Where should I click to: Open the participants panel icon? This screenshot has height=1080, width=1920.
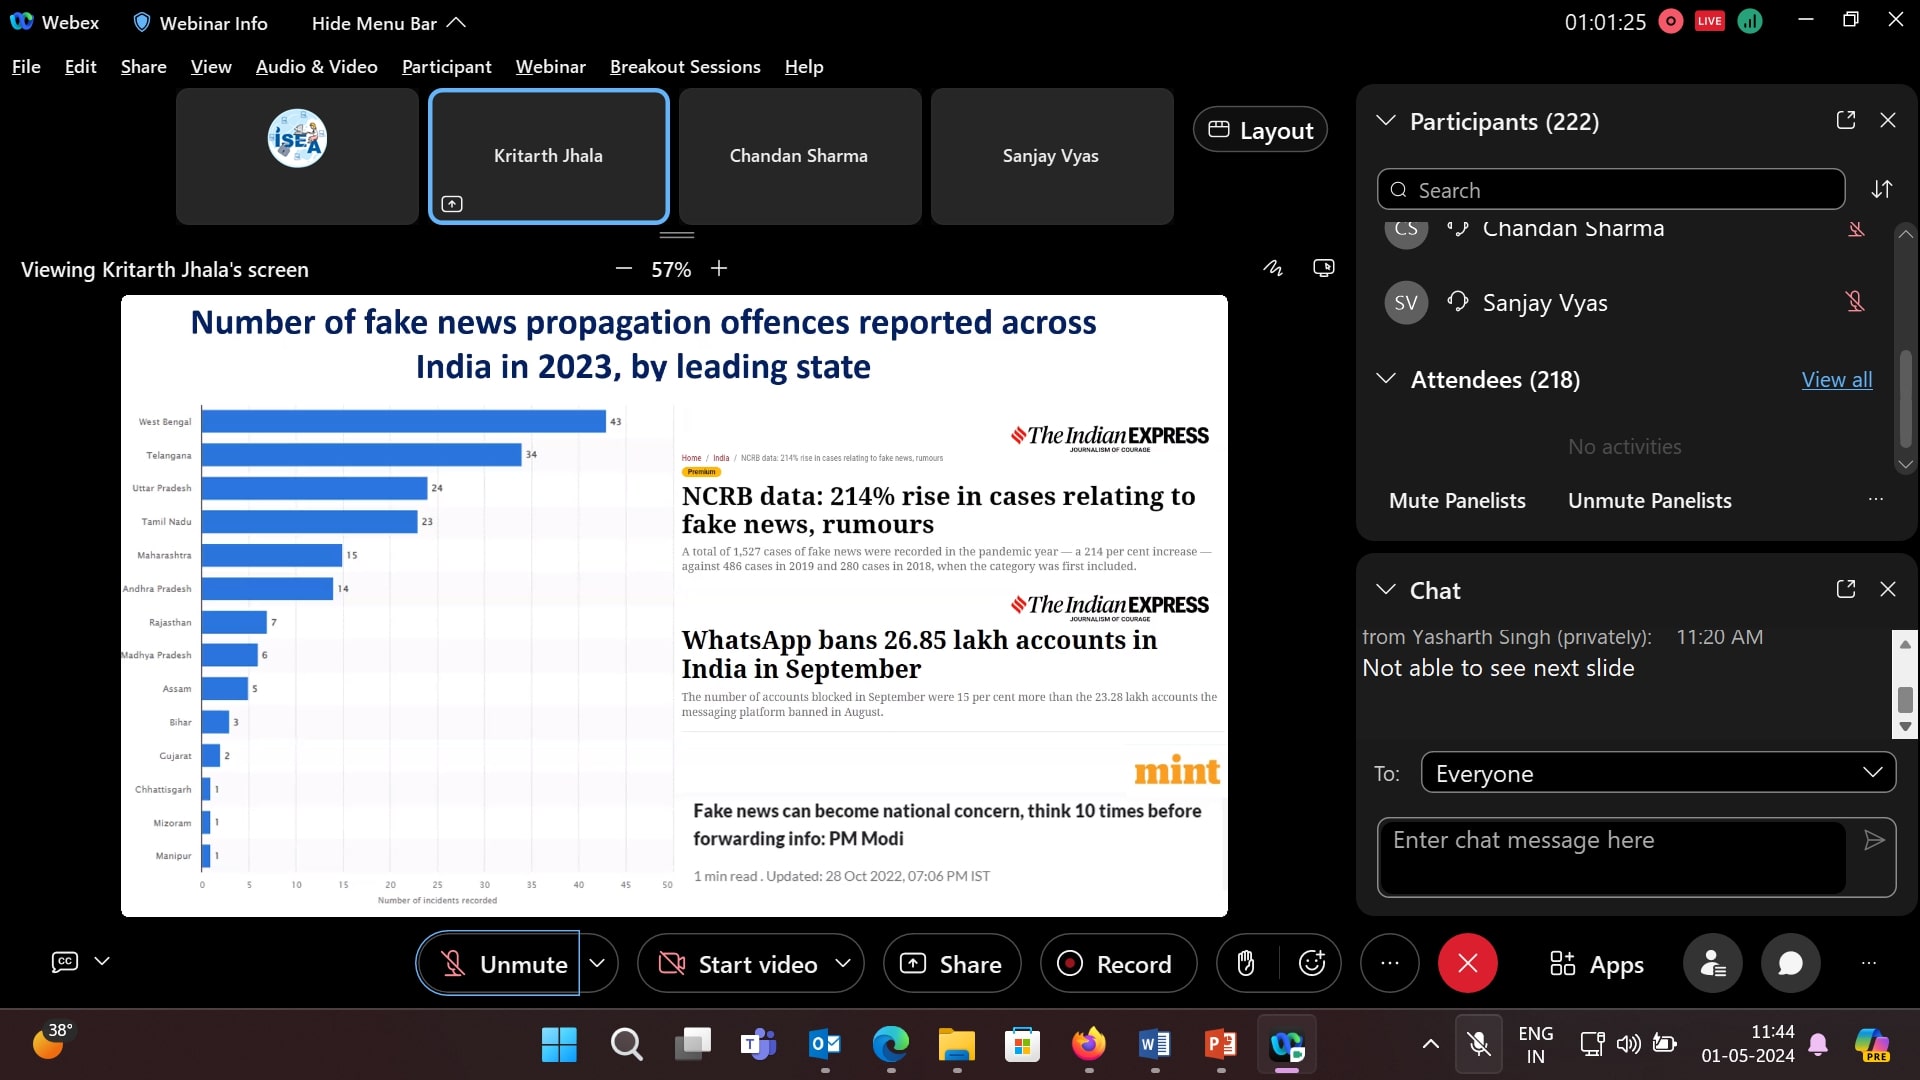(x=1712, y=963)
